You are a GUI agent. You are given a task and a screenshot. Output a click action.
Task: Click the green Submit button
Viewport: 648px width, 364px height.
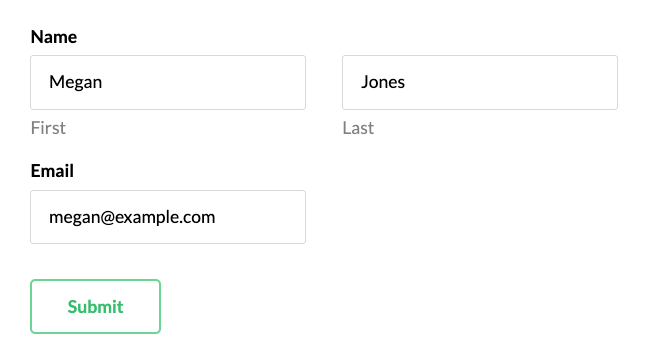coord(95,307)
